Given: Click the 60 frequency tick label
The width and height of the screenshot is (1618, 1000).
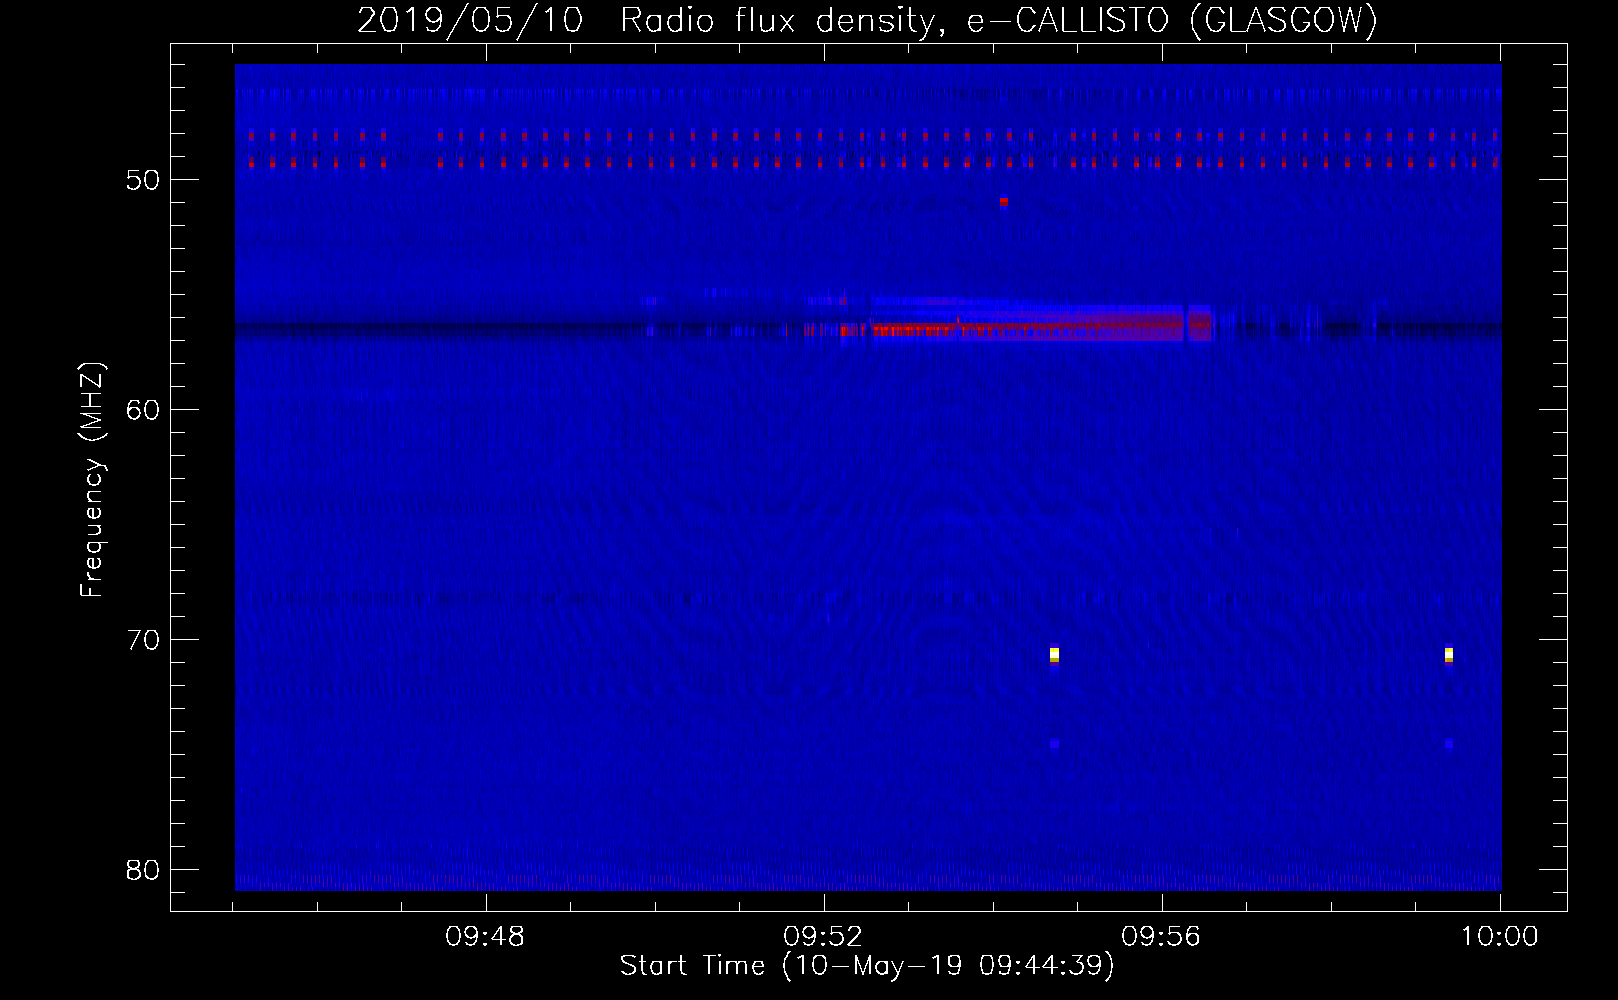Looking at the screenshot, I should [x=143, y=410].
